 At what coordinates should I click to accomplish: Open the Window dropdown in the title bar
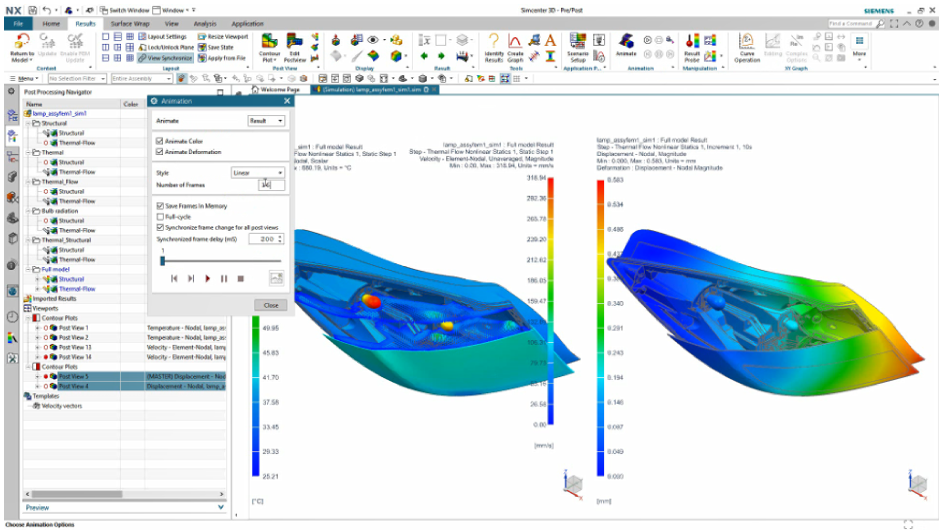click(x=174, y=10)
